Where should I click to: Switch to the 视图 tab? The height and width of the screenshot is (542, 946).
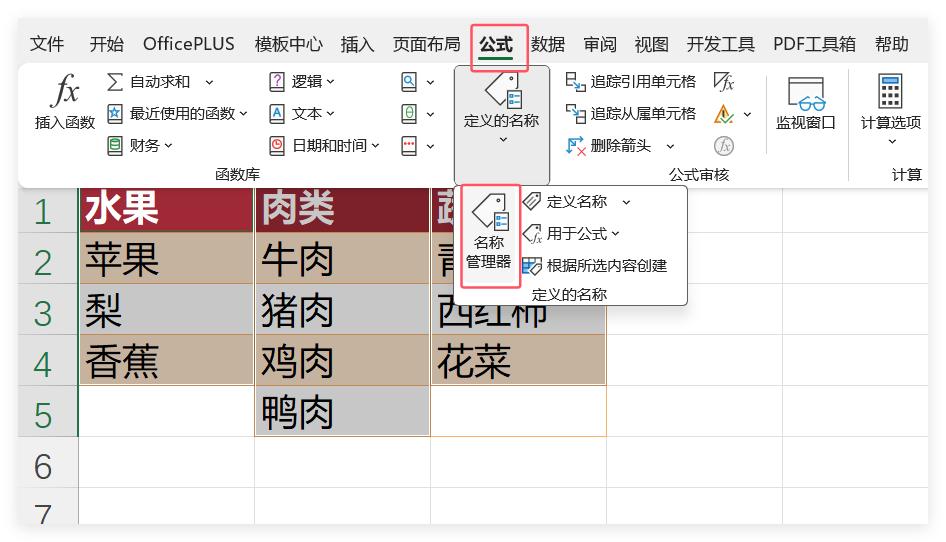tap(652, 44)
